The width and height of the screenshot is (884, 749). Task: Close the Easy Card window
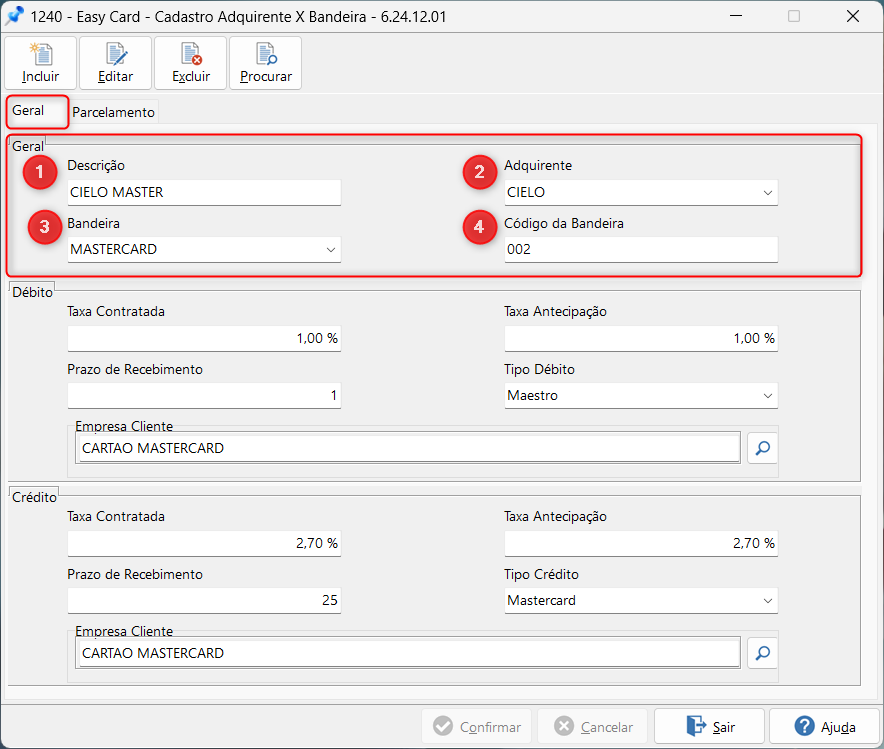pyautogui.click(x=853, y=16)
